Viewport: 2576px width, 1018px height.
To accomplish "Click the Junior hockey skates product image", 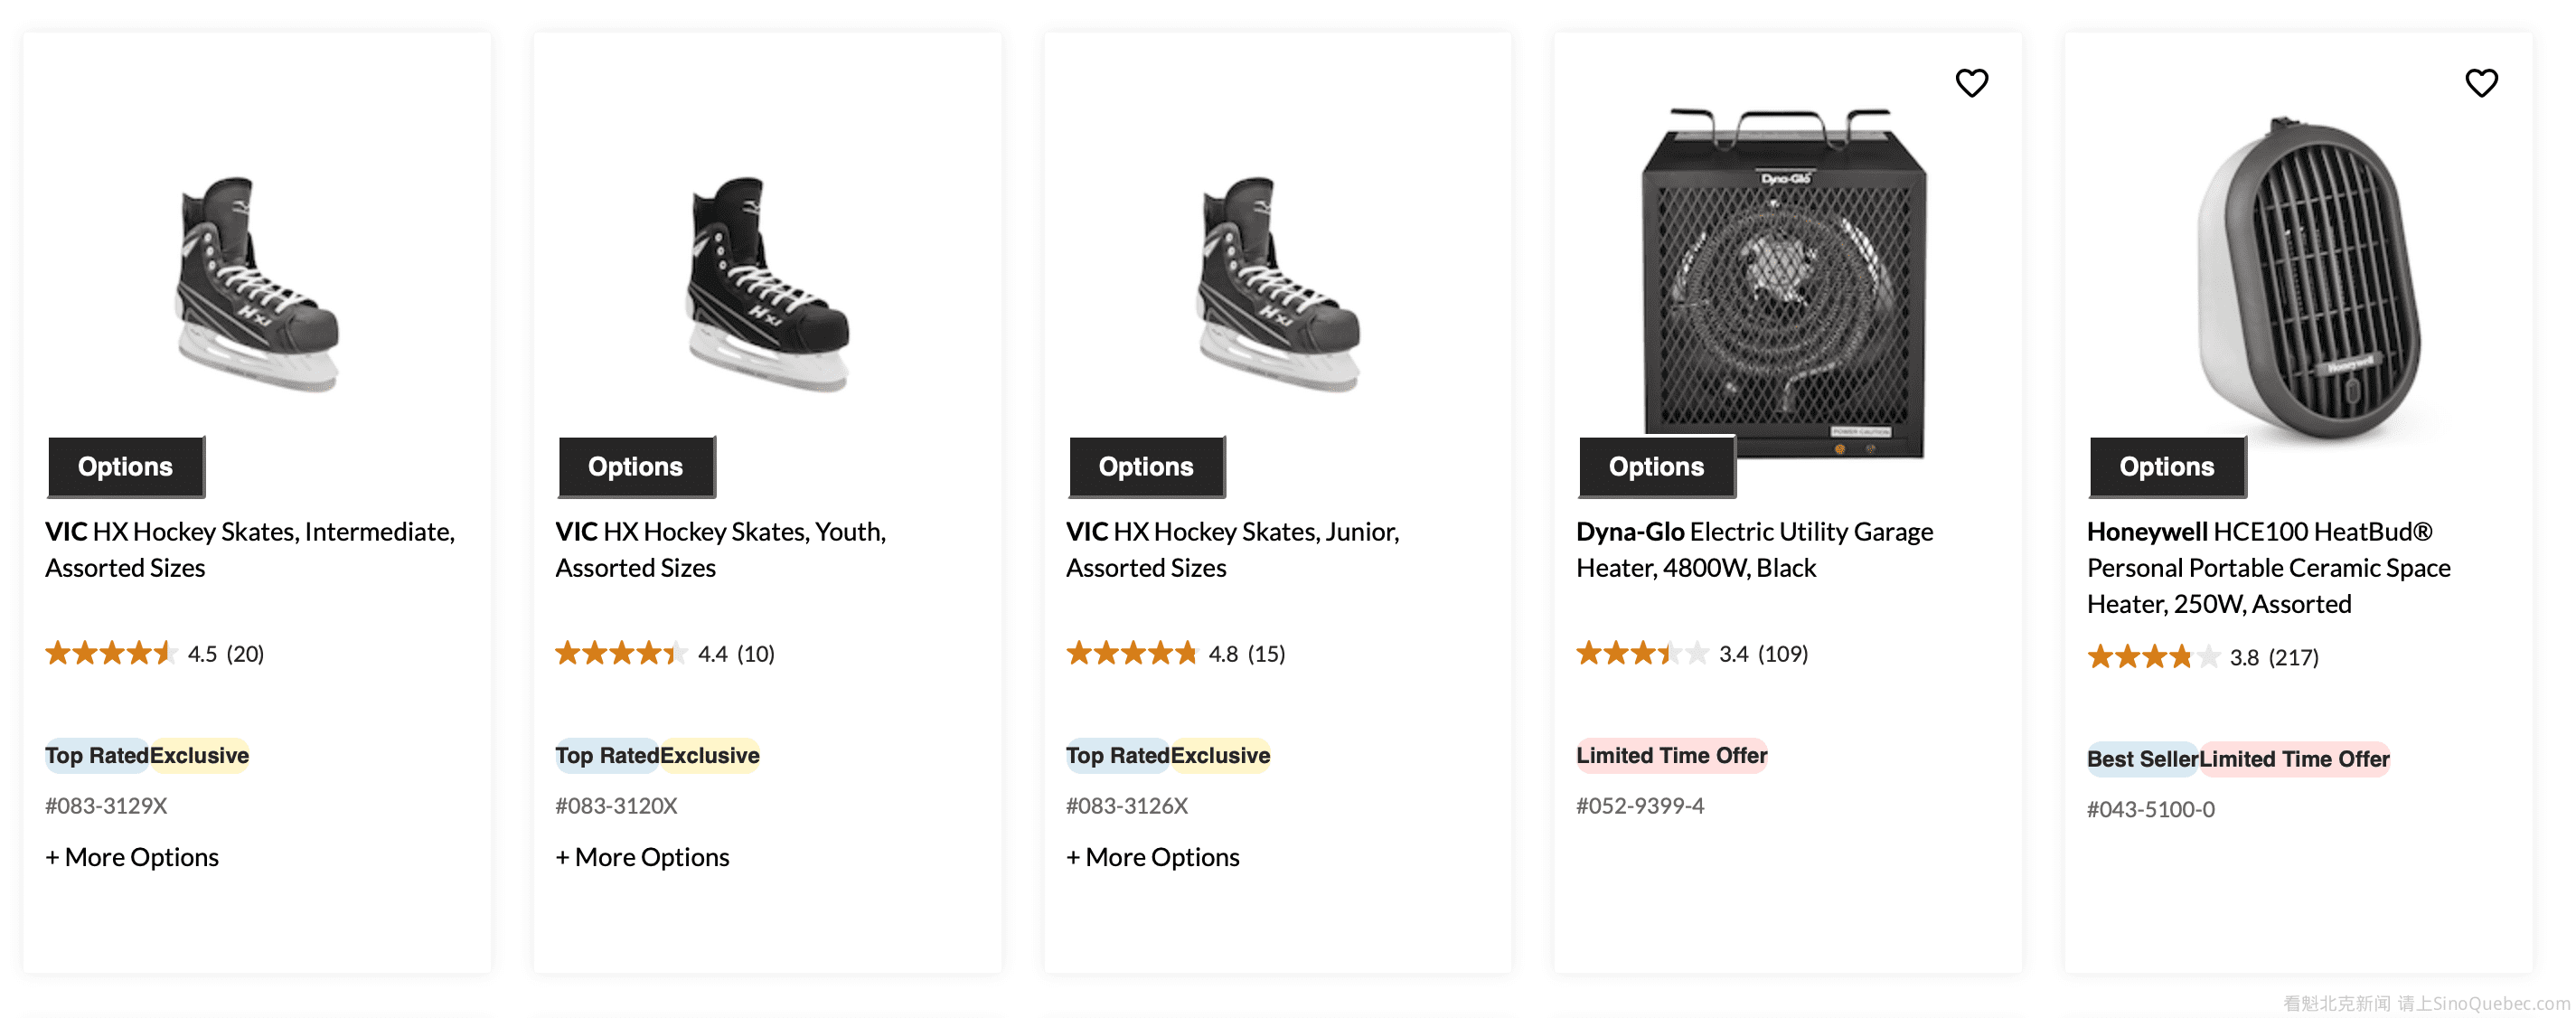I will click(1278, 285).
